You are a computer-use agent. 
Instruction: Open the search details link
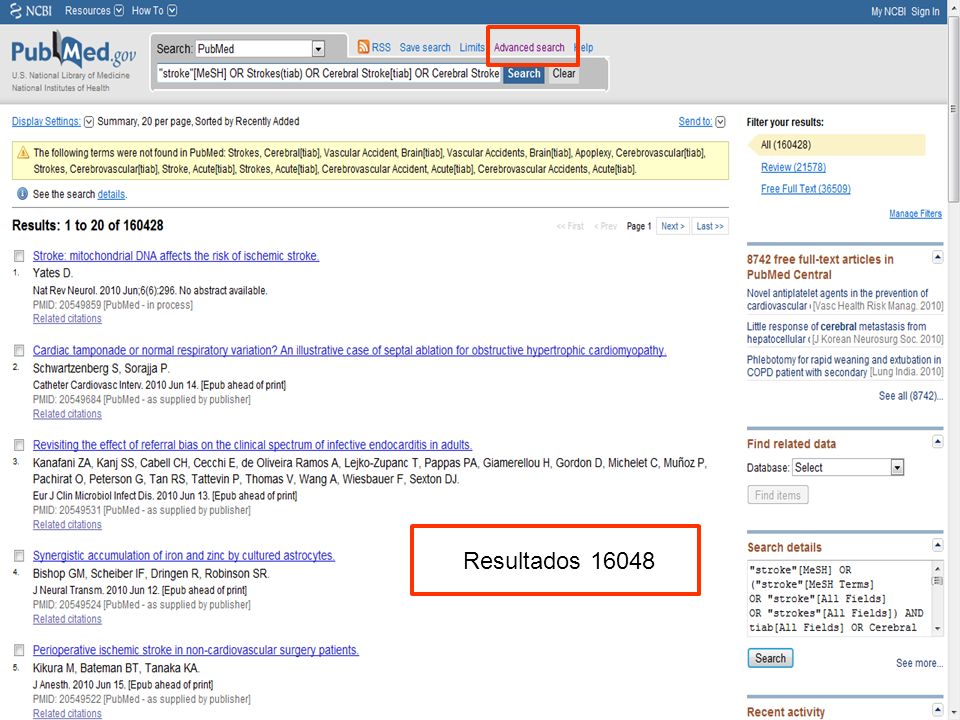point(111,194)
